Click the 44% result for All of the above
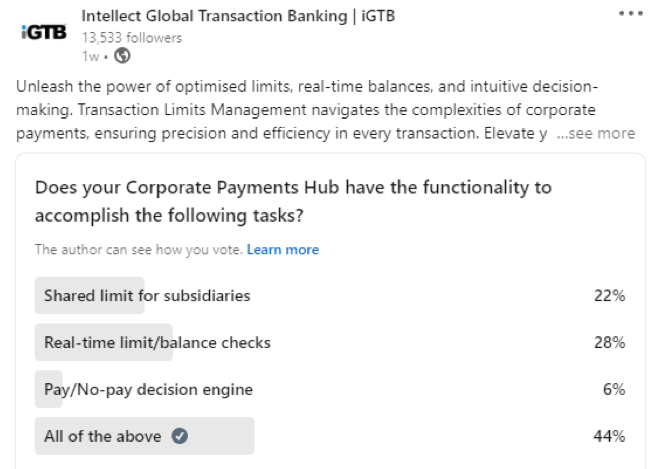 [x=609, y=436]
